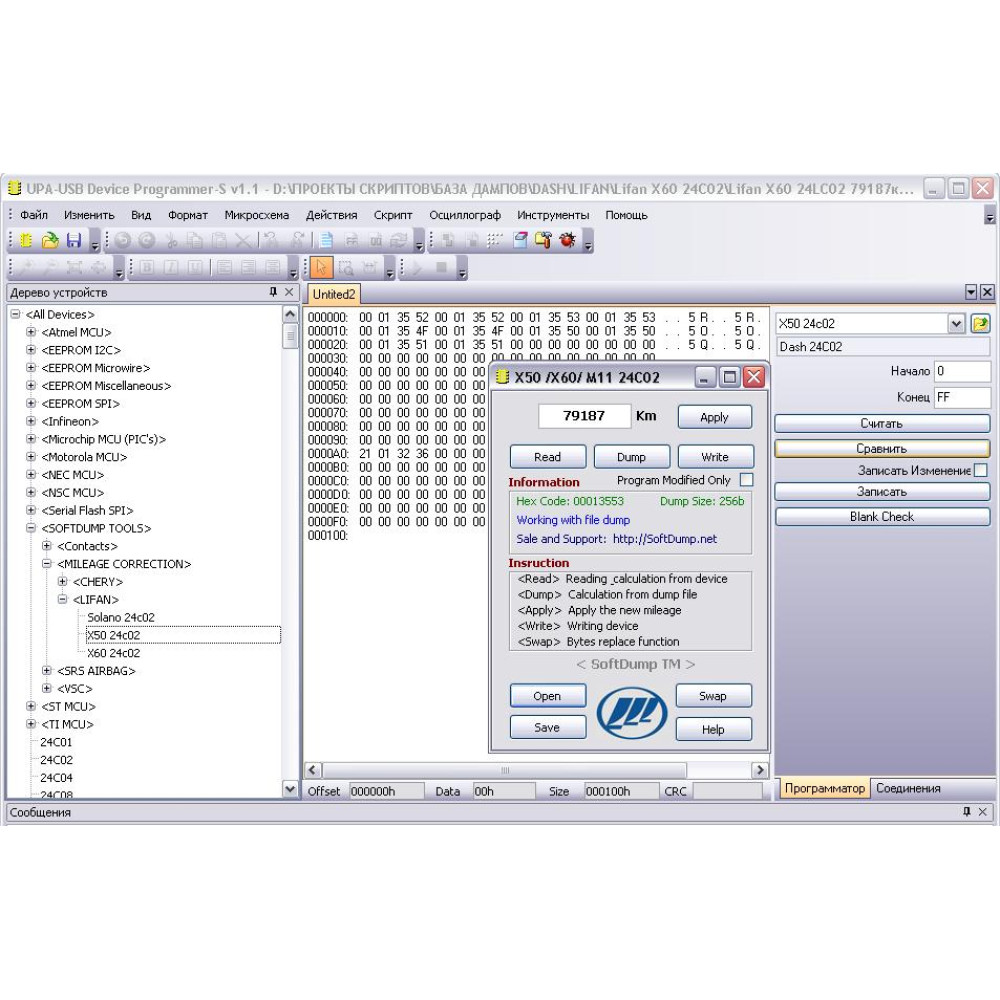The width and height of the screenshot is (1000, 1000).
Task: Collapse the LIFAN tree node
Action: pos(62,599)
